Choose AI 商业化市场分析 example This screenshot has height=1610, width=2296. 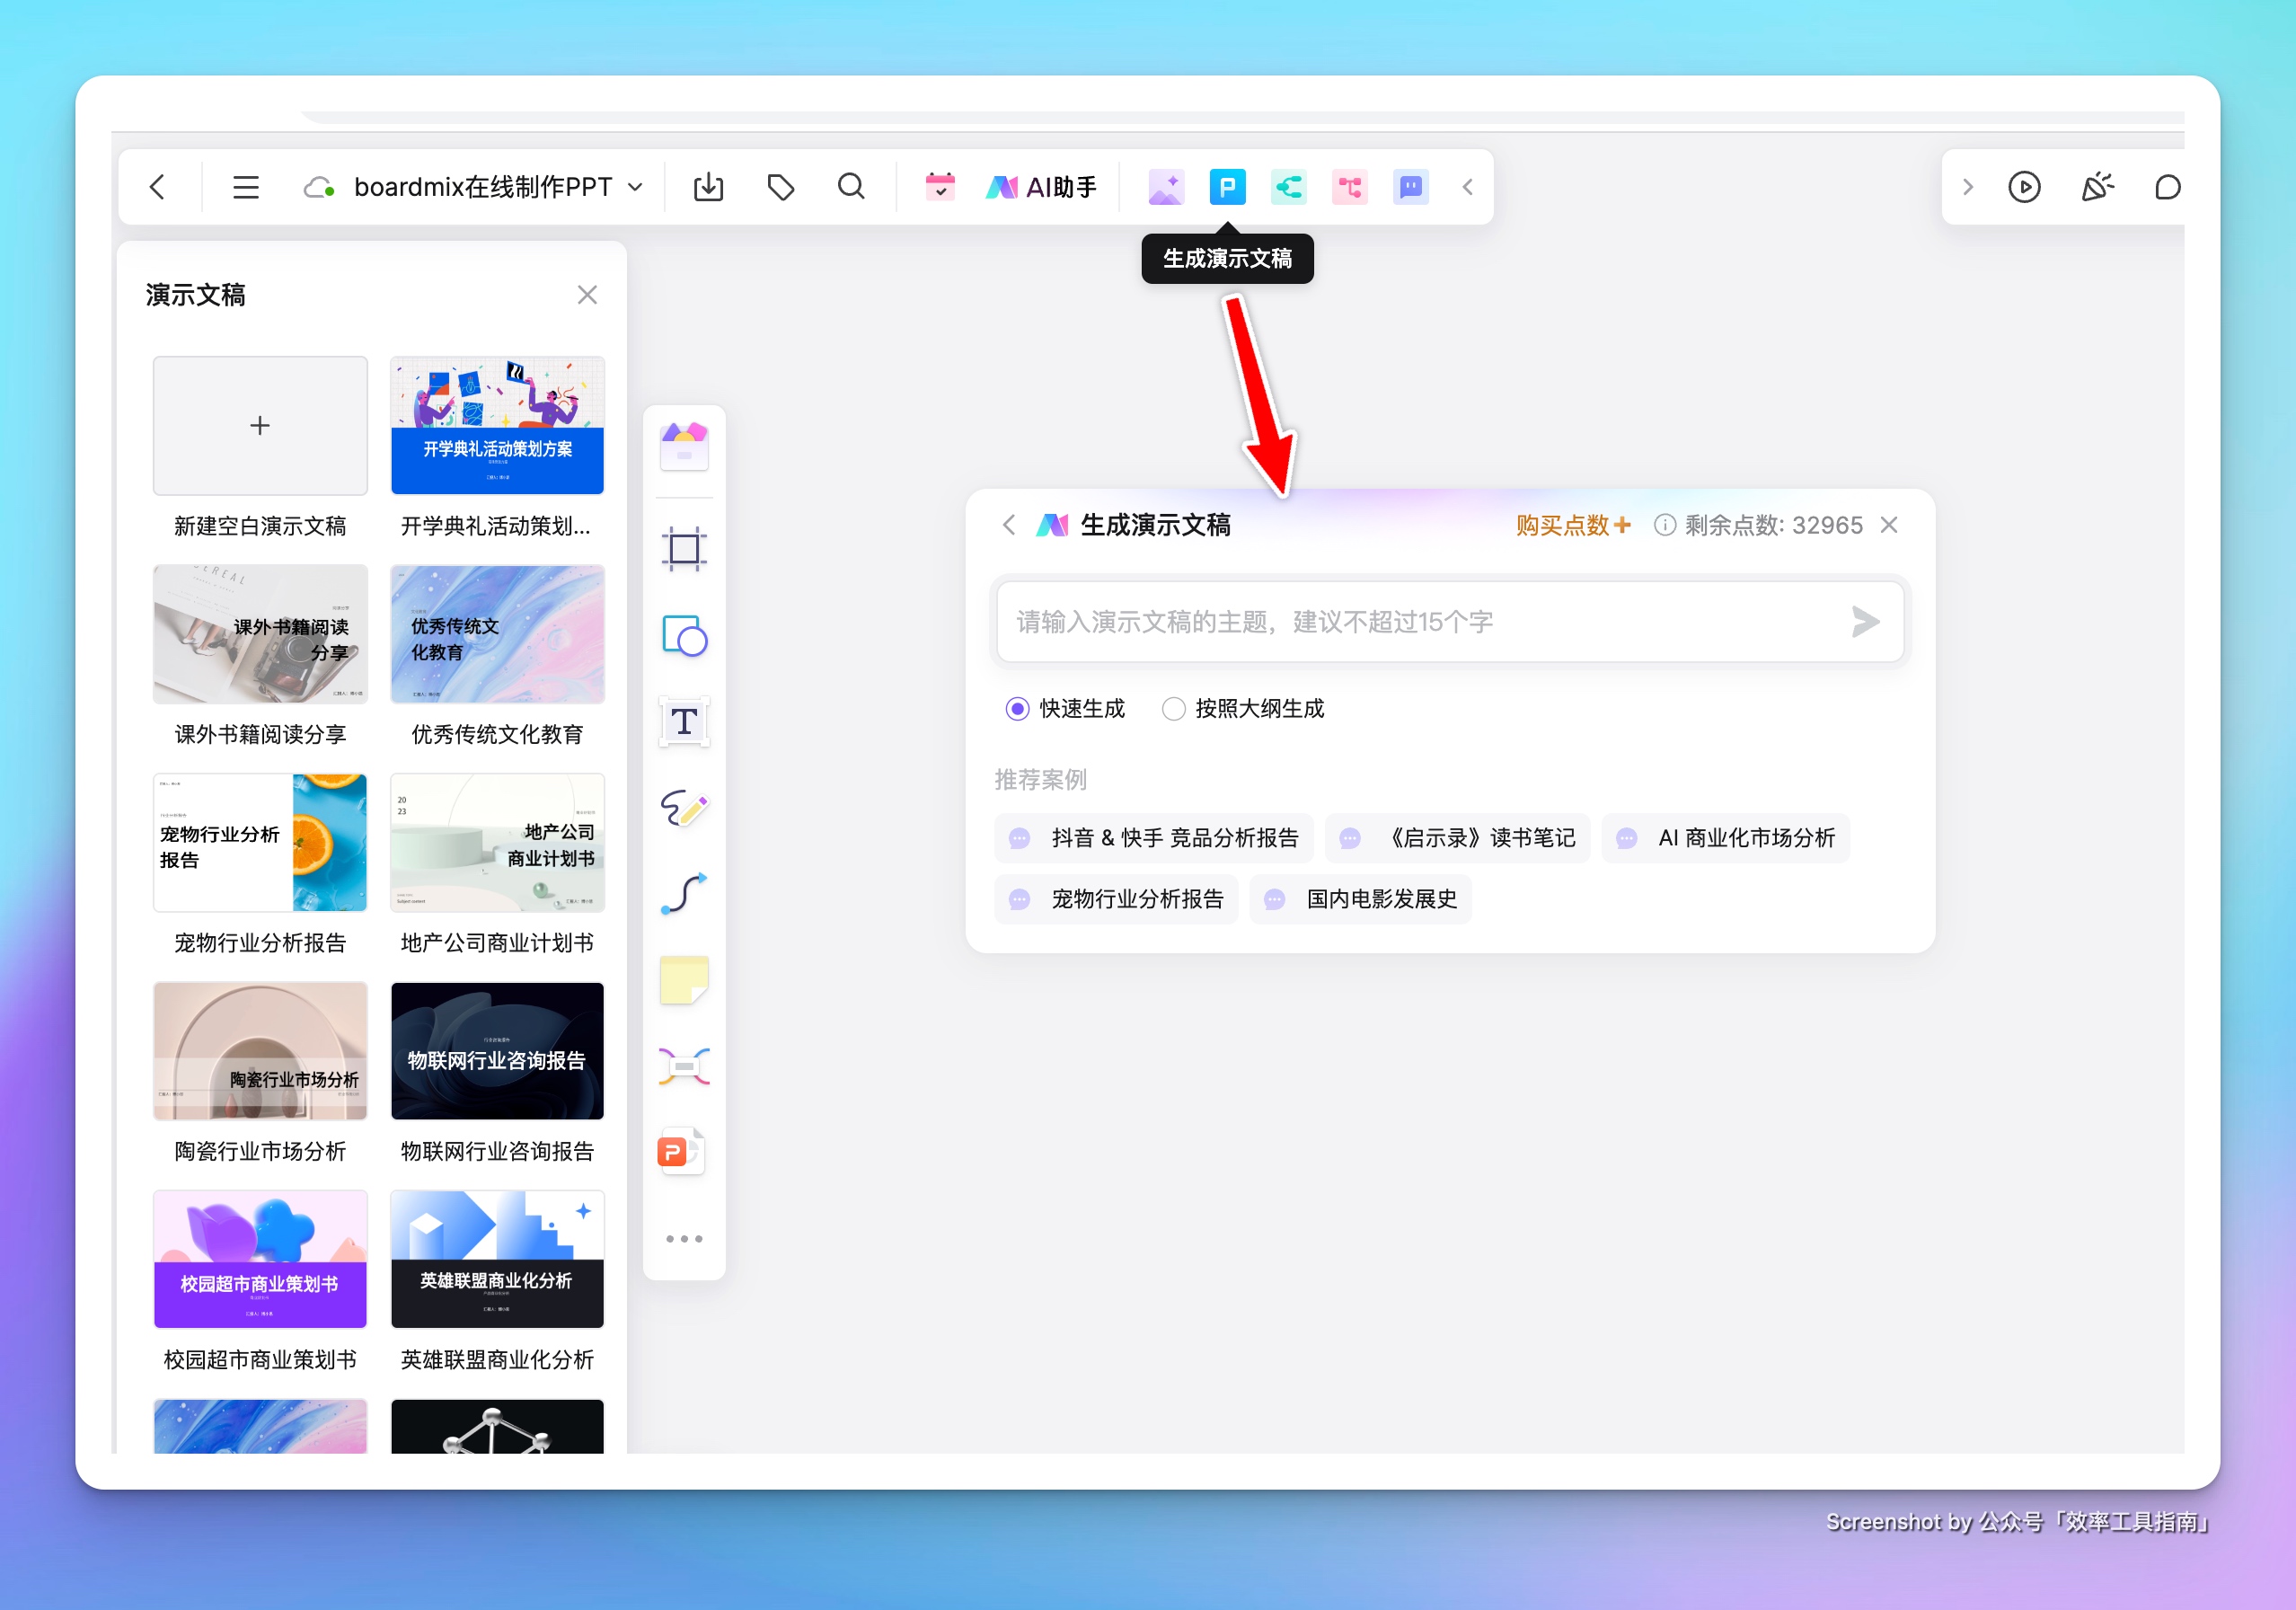pos(1725,838)
